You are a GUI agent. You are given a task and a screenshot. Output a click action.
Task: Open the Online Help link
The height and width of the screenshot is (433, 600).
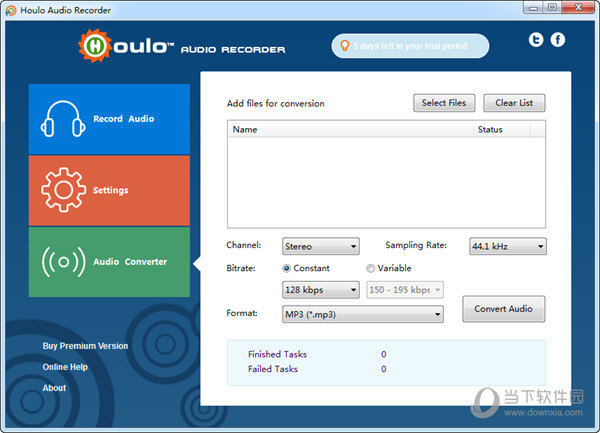(x=65, y=367)
